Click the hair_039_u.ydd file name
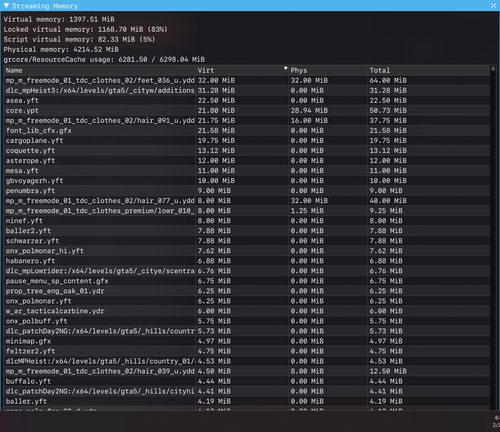This screenshot has height=432, width=500. [x=100, y=371]
